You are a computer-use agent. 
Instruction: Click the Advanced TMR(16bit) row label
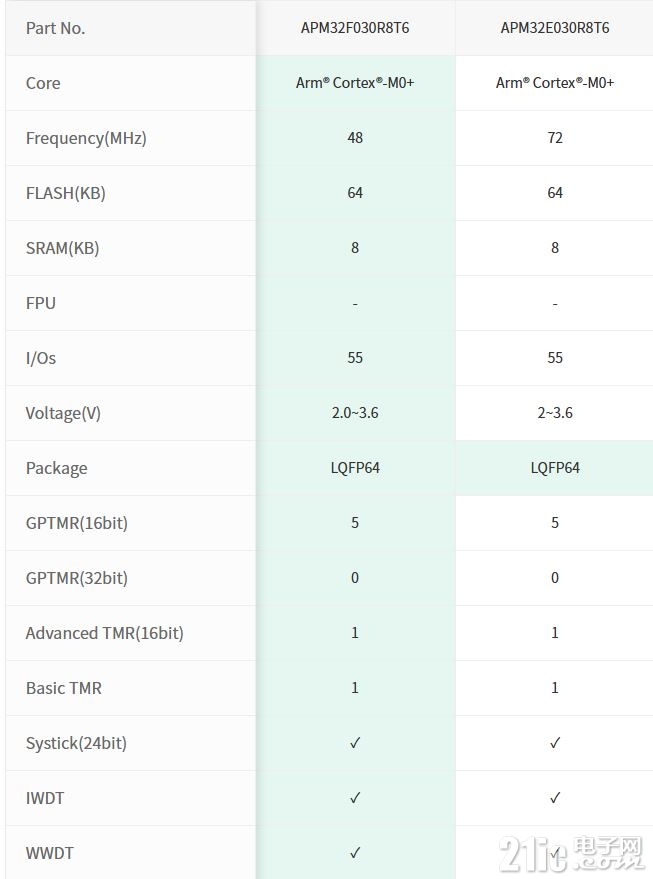[x=105, y=633]
